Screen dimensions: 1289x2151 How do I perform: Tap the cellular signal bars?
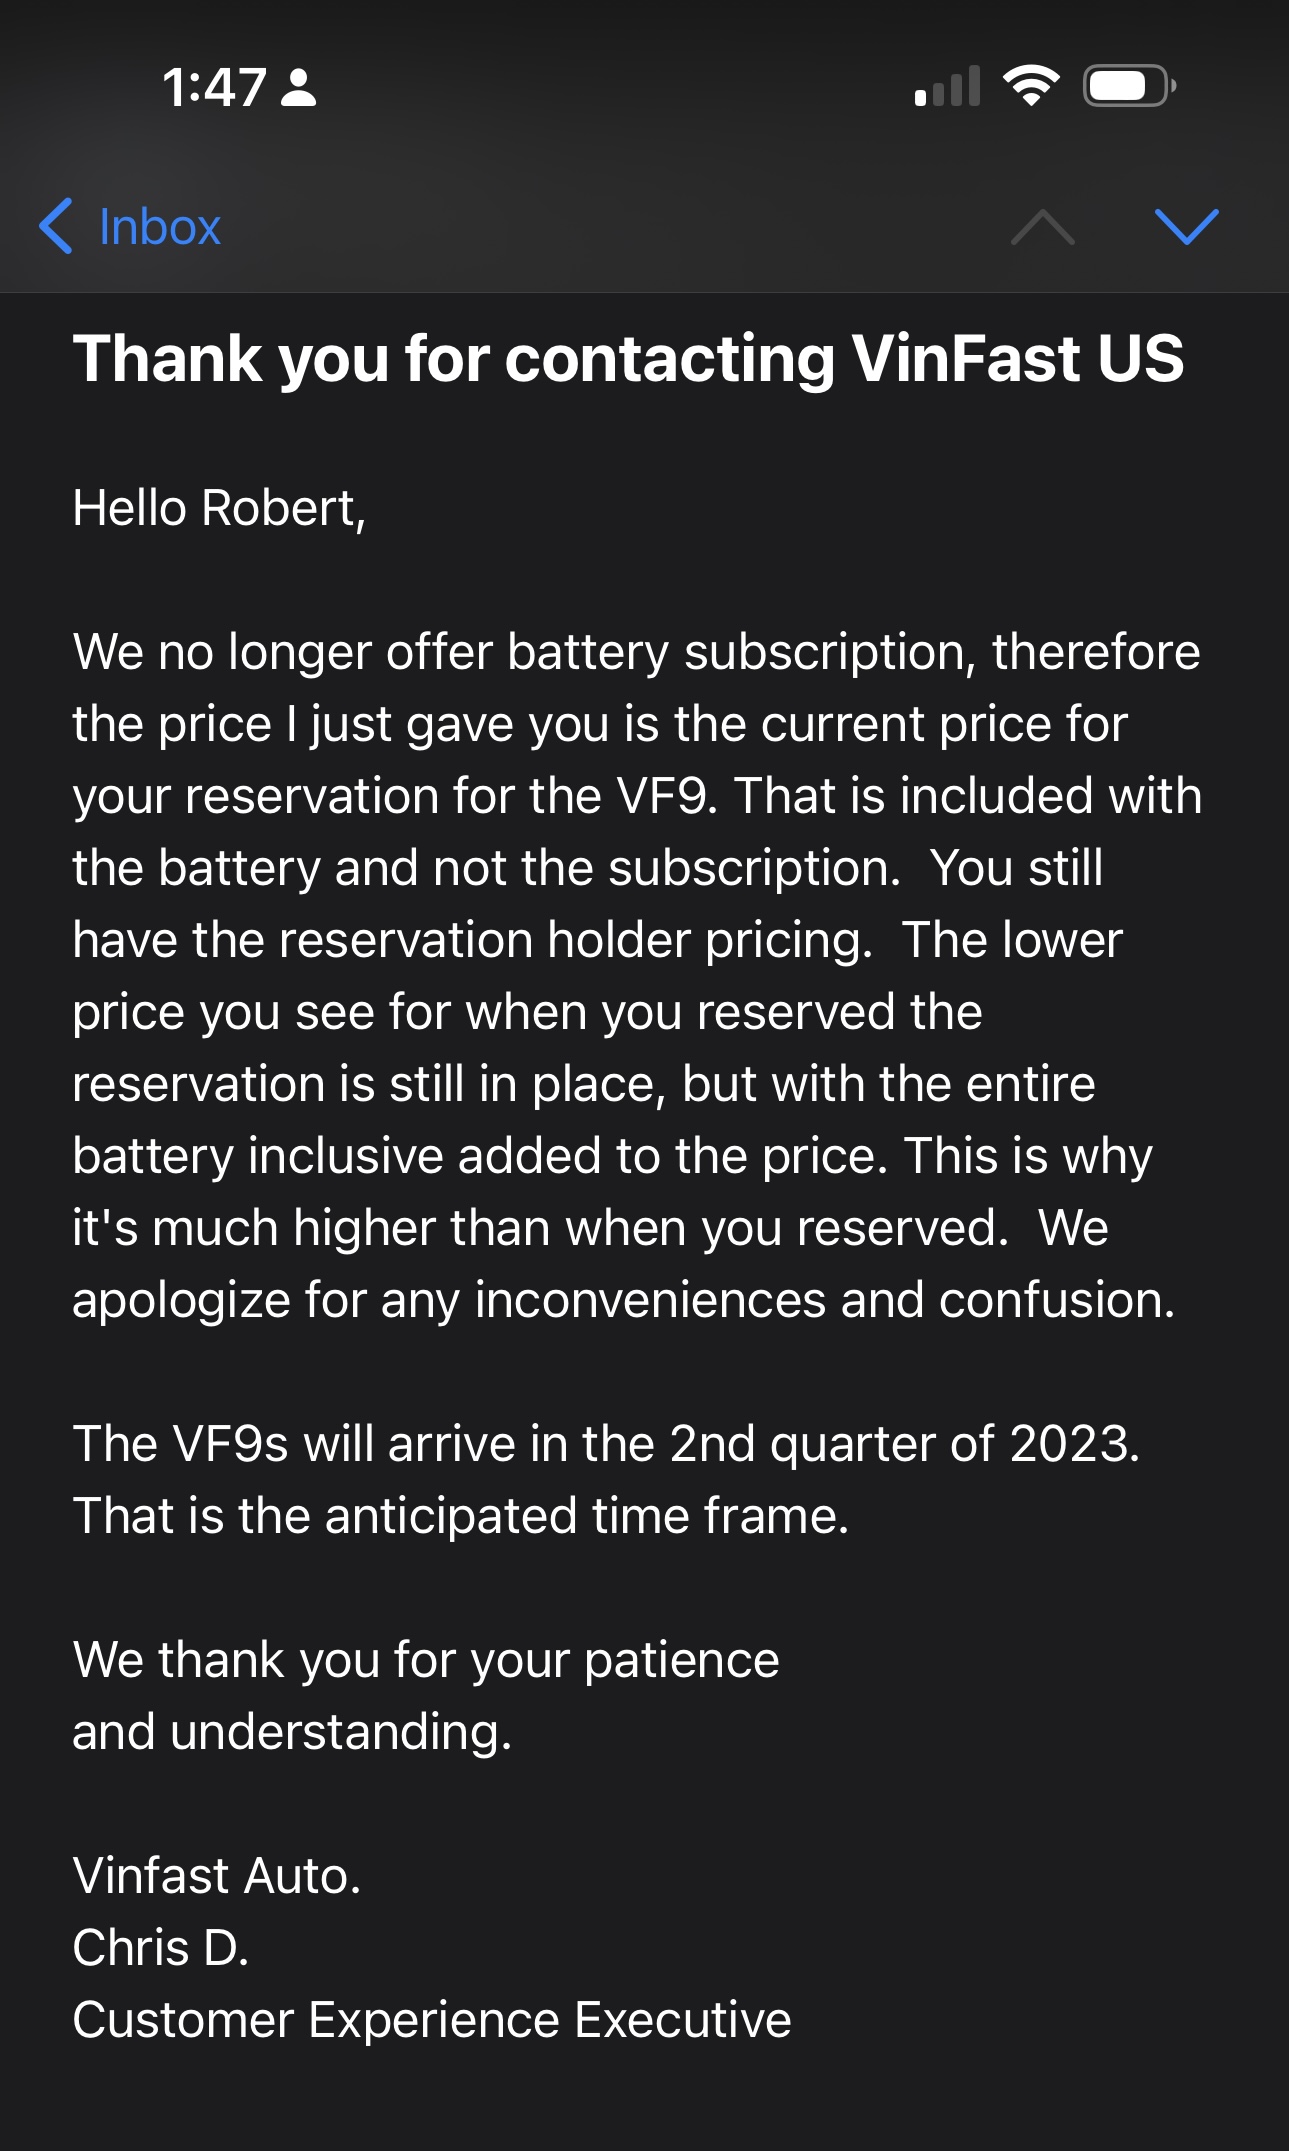coord(947,87)
